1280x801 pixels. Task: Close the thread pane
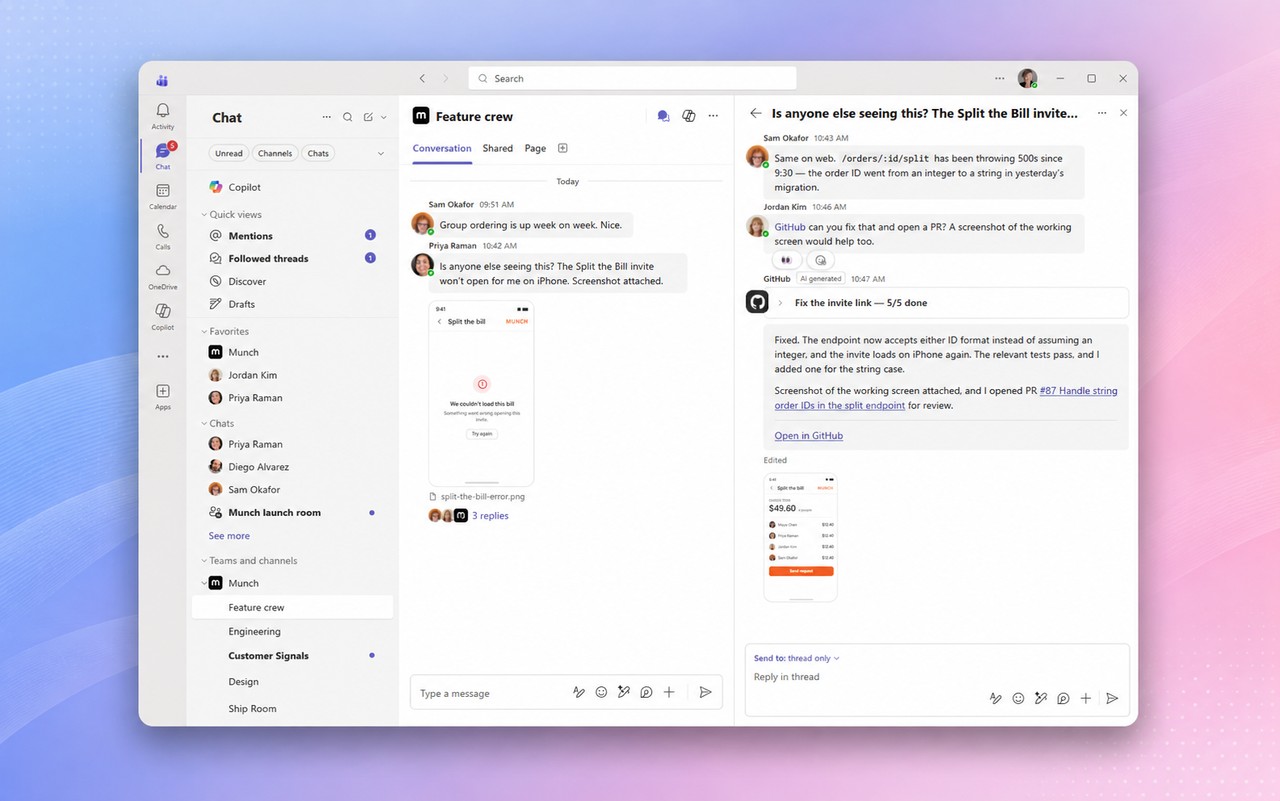[1123, 113]
